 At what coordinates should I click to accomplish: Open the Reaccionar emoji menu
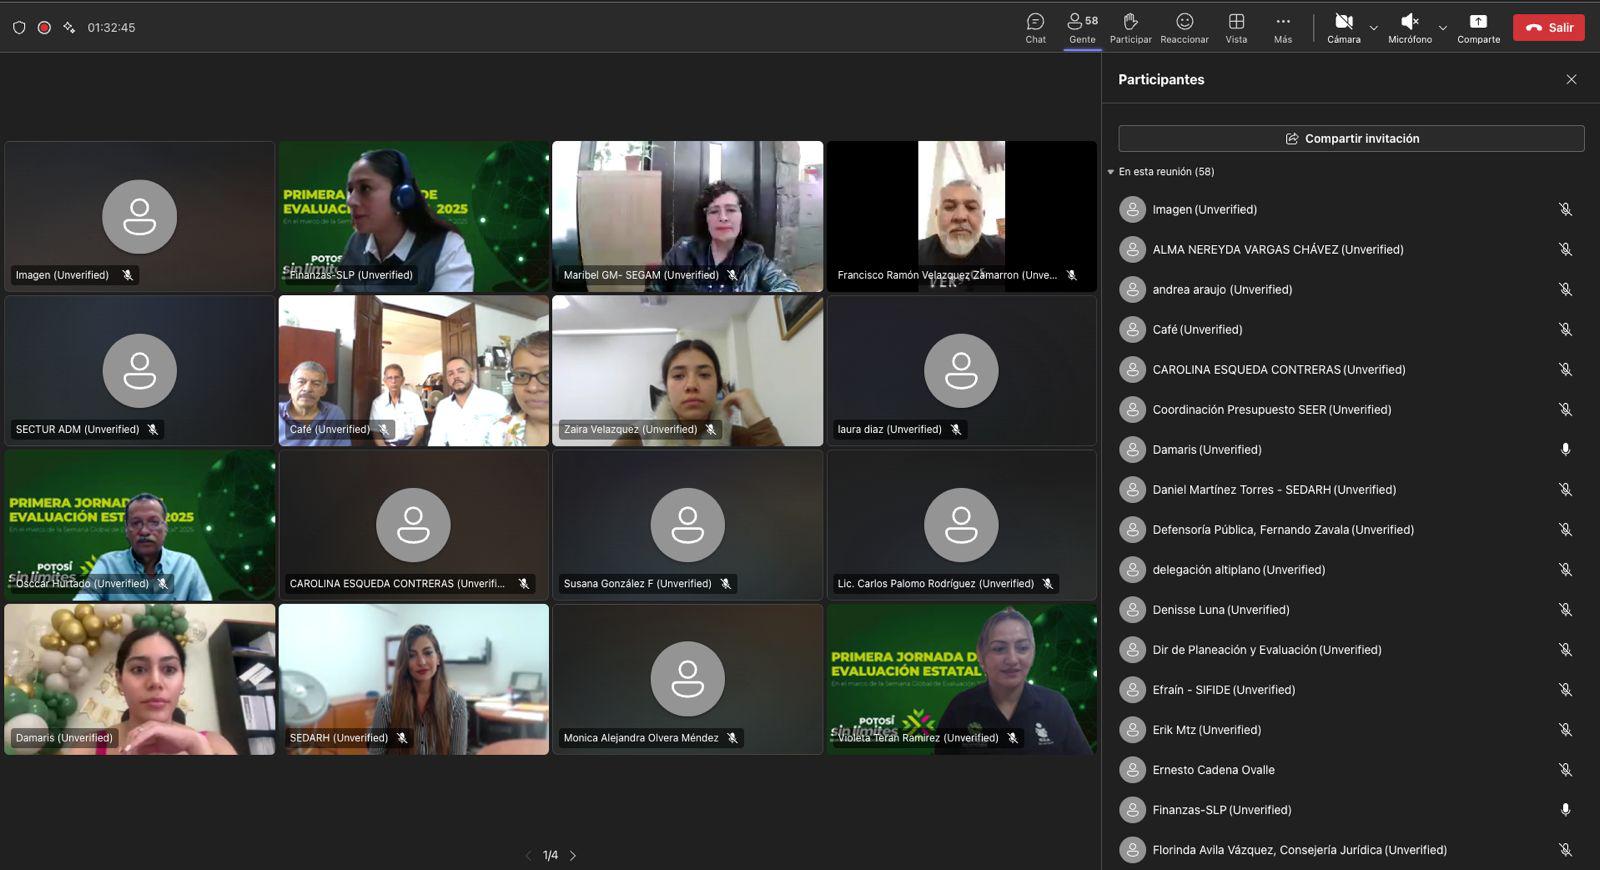coord(1184,27)
